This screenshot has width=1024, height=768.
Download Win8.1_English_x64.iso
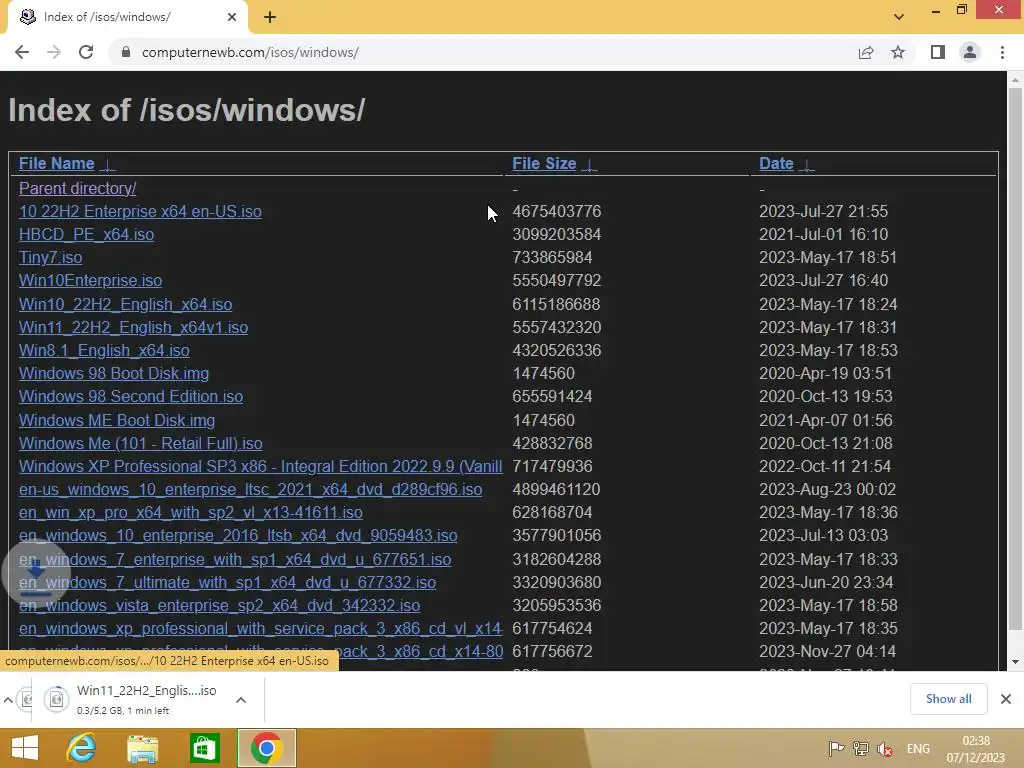click(x=104, y=350)
